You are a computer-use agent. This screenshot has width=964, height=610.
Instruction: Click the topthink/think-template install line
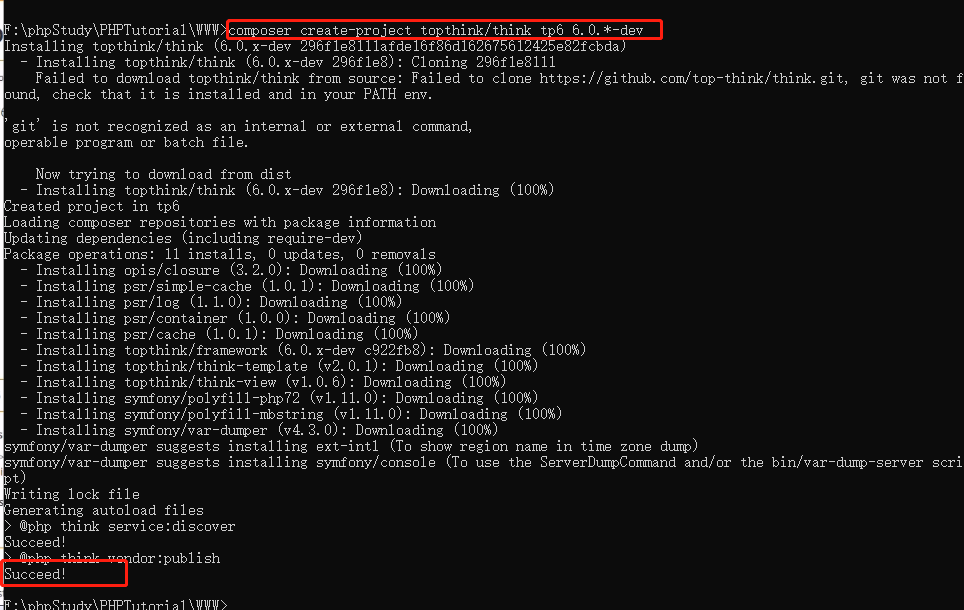point(279,366)
